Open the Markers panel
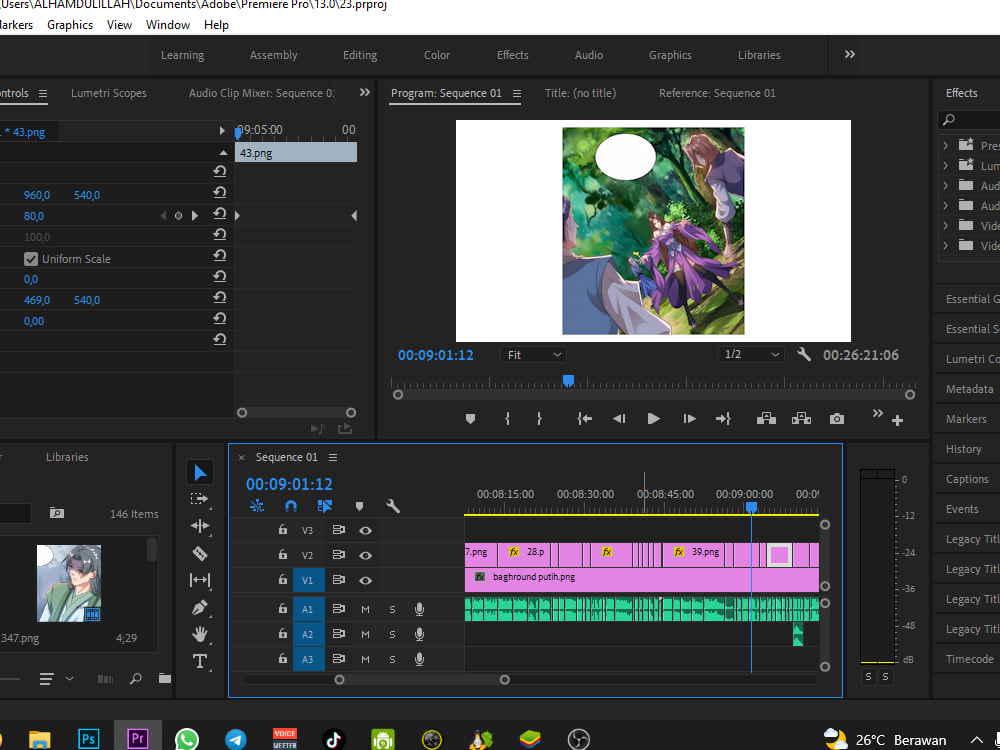This screenshot has height=750, width=1000. pos(966,419)
